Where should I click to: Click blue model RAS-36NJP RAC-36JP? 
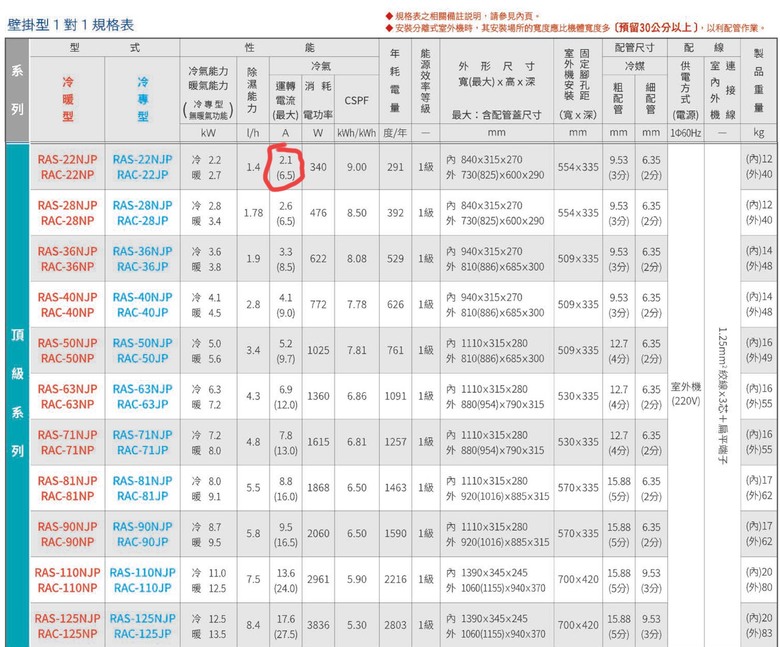[143, 259]
